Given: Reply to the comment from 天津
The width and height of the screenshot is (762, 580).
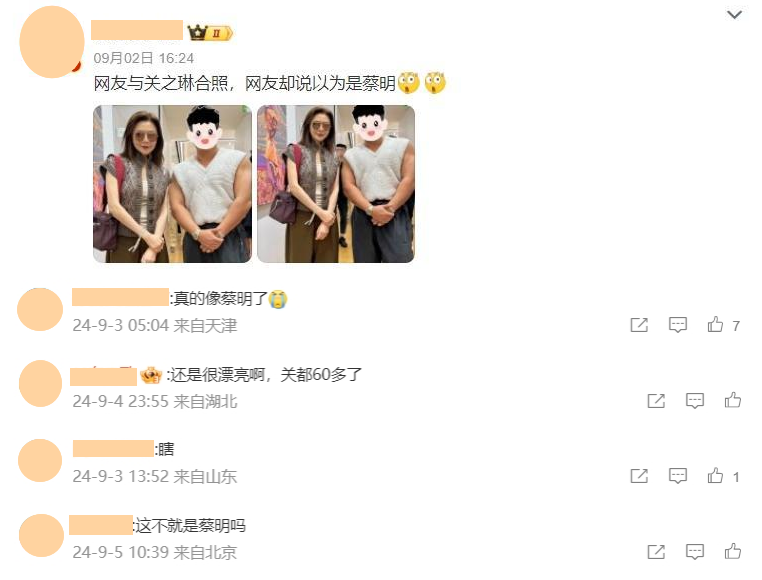Looking at the screenshot, I should [x=677, y=325].
